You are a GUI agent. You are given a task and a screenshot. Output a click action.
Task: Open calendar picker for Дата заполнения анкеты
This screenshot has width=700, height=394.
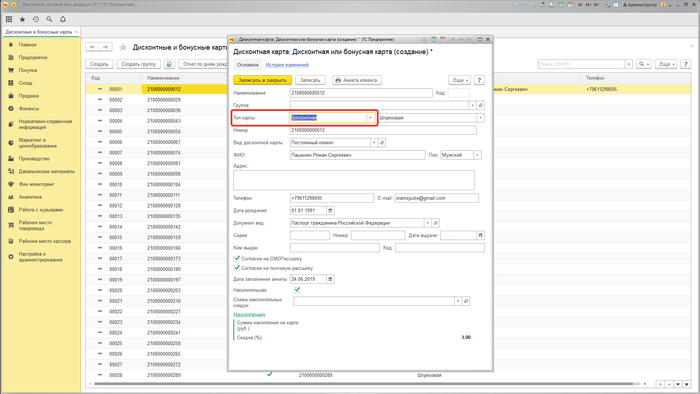330,279
